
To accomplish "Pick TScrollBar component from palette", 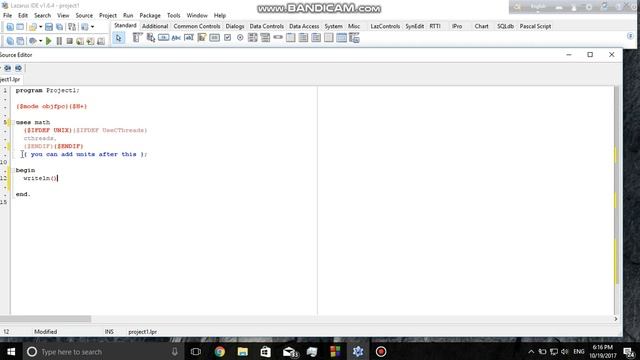I will (278, 38).
